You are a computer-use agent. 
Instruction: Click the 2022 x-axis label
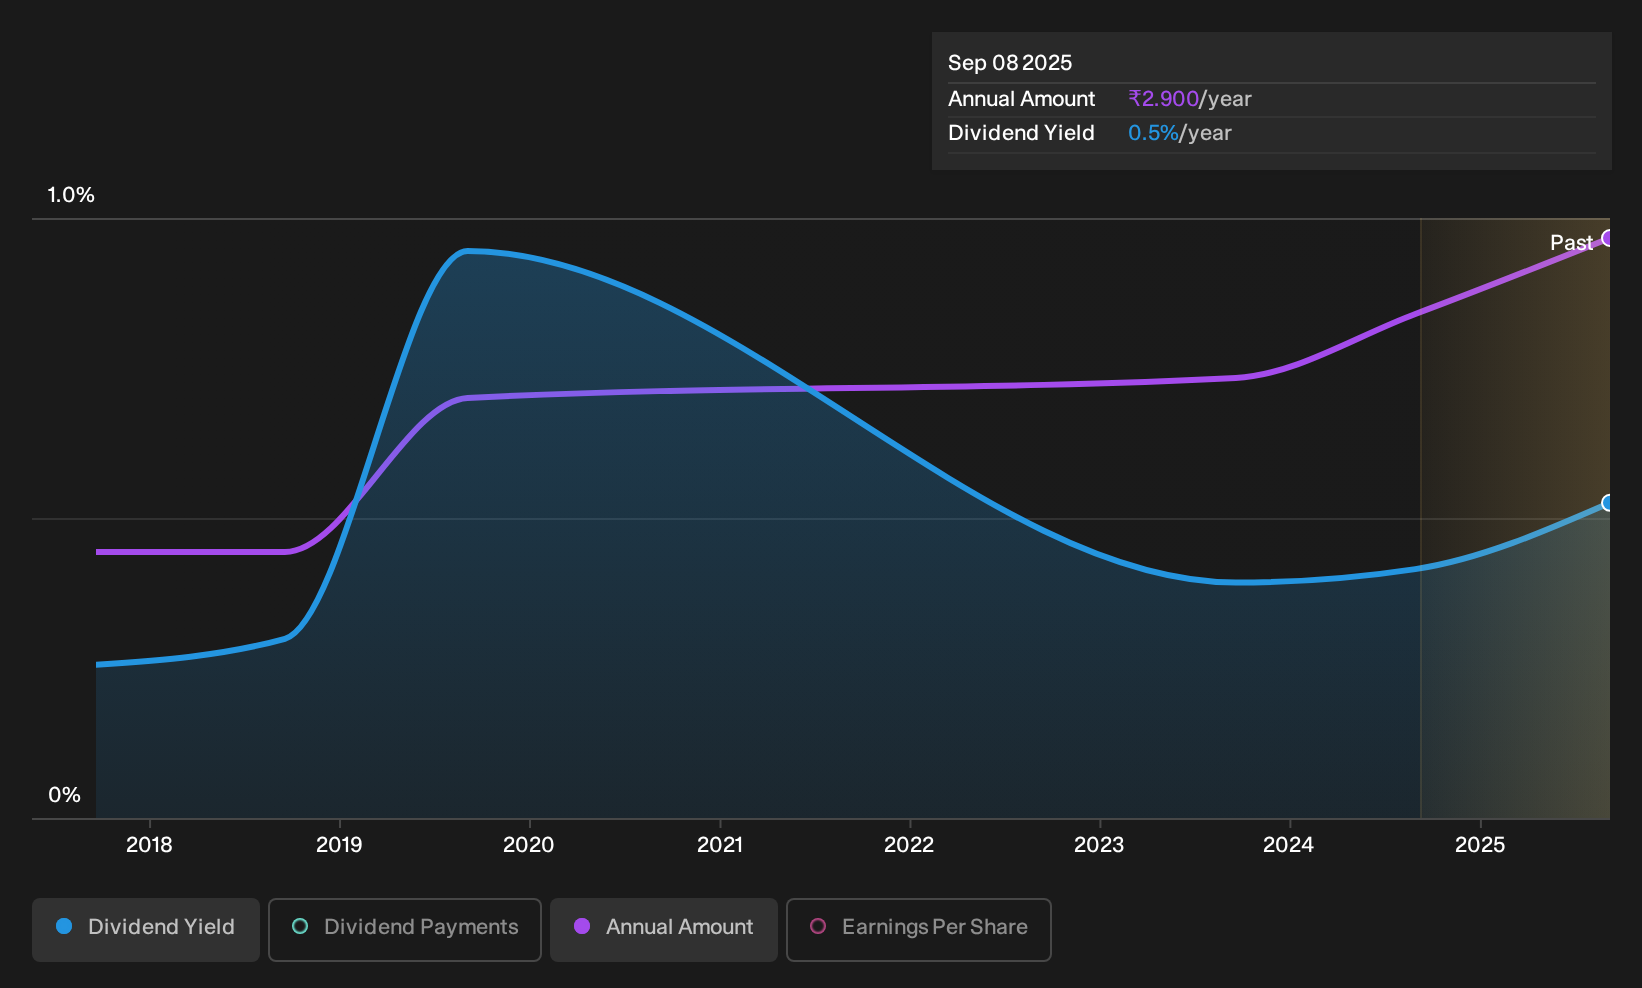[909, 845]
